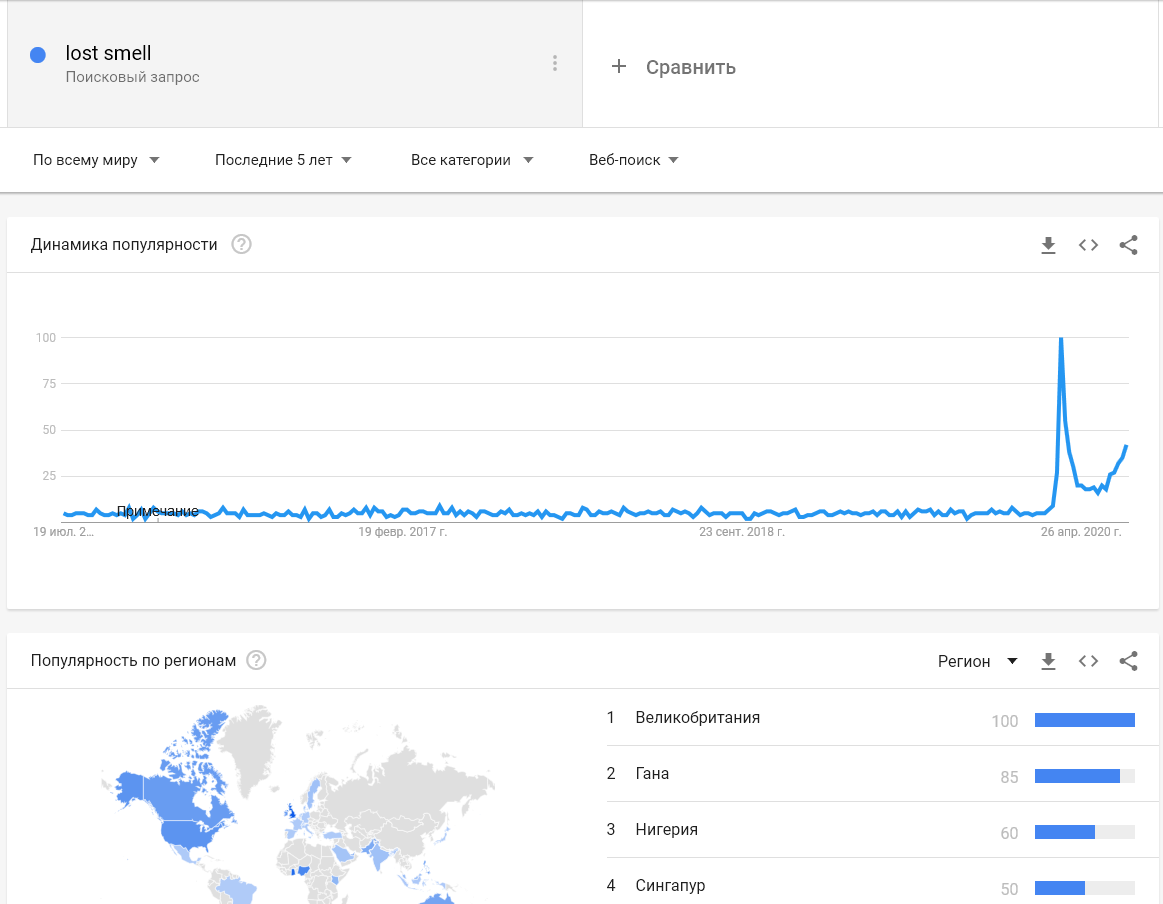Share the regions popularity panel
Viewport: 1163px width, 904px height.
coord(1128,661)
